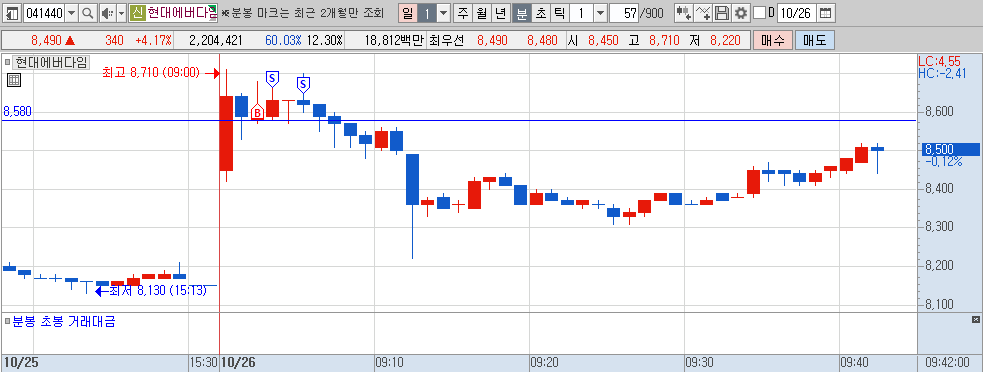Save the chart with the floppy disk icon
Viewport: 983px width, 372px height.
click(722, 13)
